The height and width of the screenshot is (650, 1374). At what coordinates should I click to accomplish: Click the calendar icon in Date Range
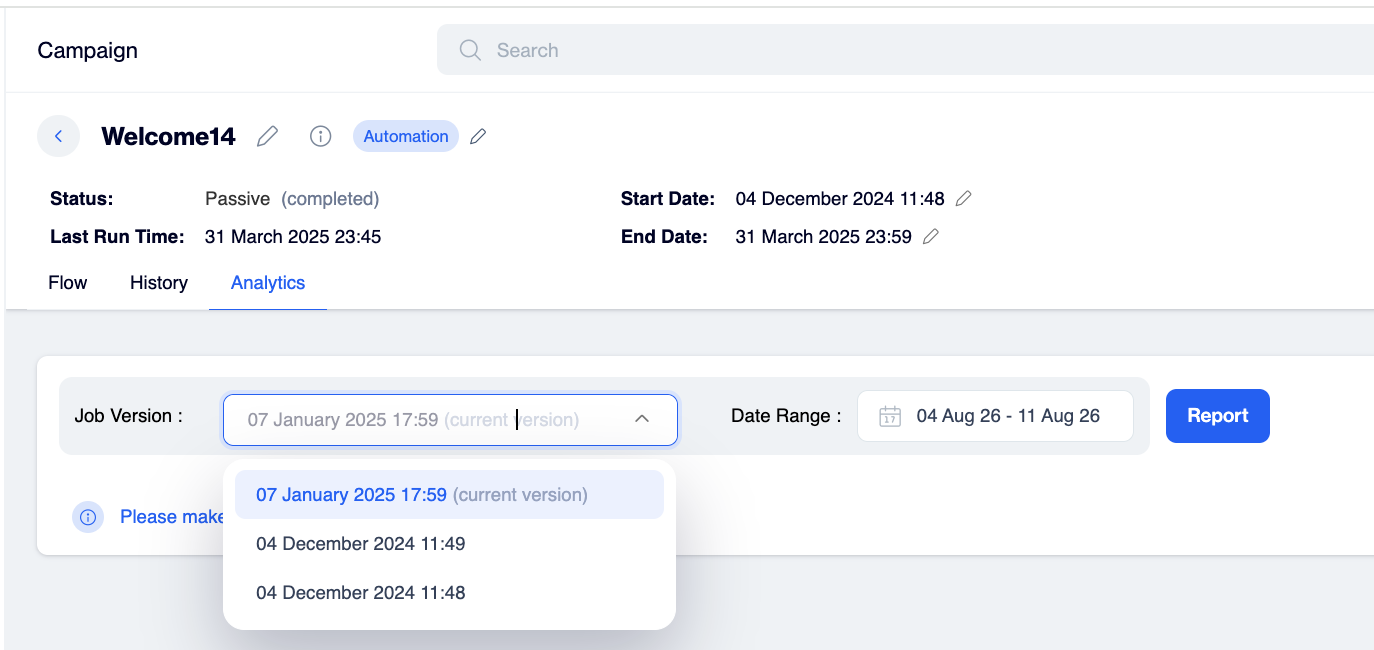coord(890,416)
